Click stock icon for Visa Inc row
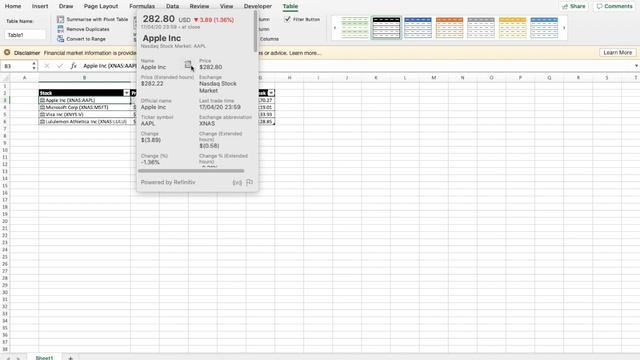This screenshot has width=640, height=360. click(x=42, y=115)
